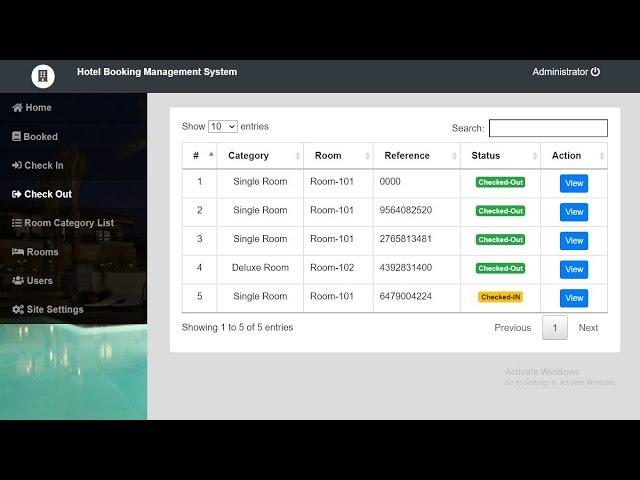Viewport: 640px width, 480px height.
Task: View booking with reference 9564082520
Action: 574,212
